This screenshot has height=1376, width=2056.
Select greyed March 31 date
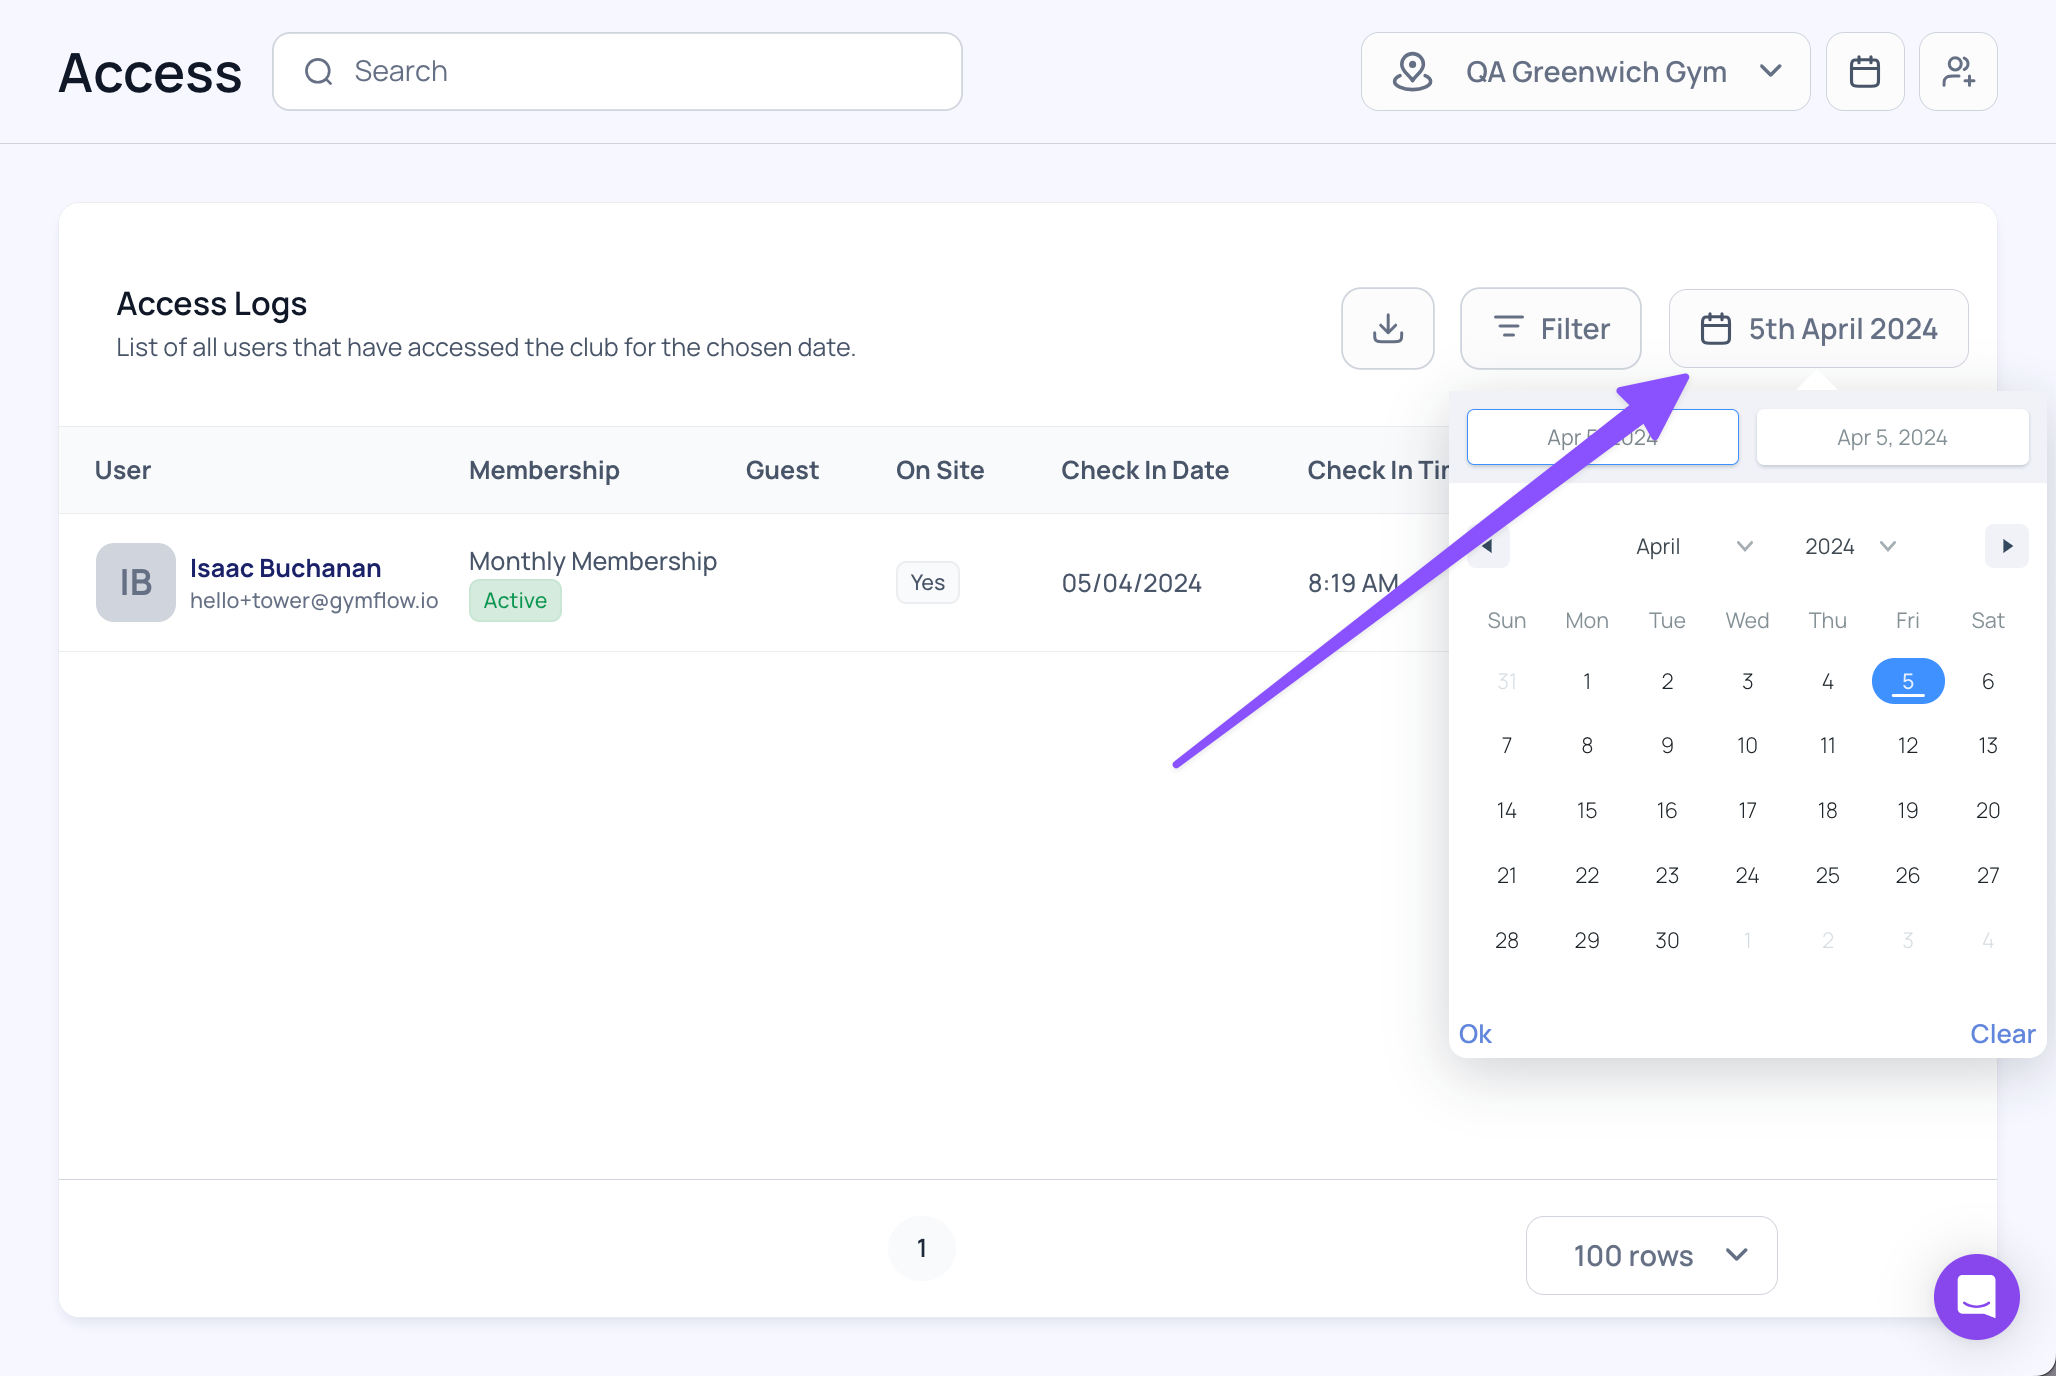point(1507,681)
